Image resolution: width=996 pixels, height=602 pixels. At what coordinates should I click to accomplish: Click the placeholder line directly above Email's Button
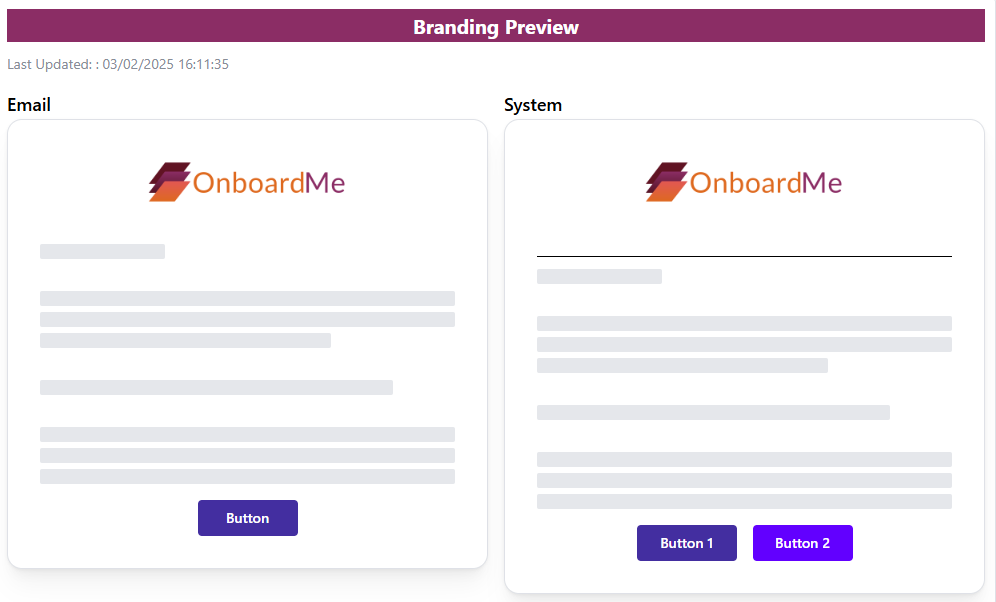[x=247, y=477]
